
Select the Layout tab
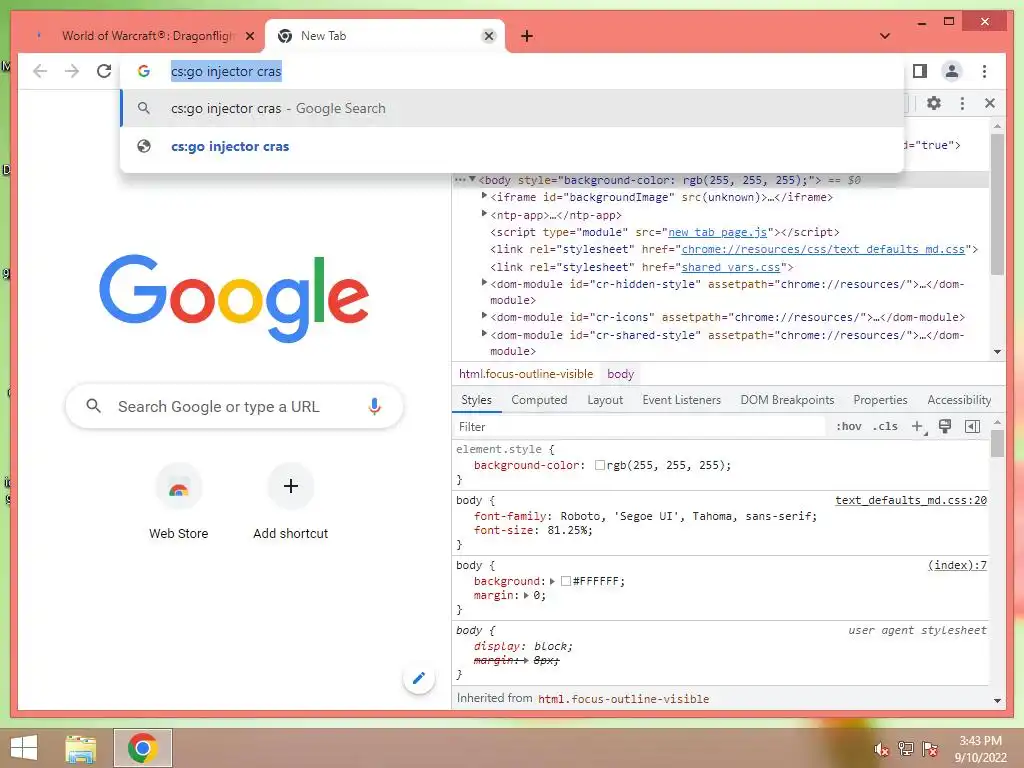click(x=605, y=400)
